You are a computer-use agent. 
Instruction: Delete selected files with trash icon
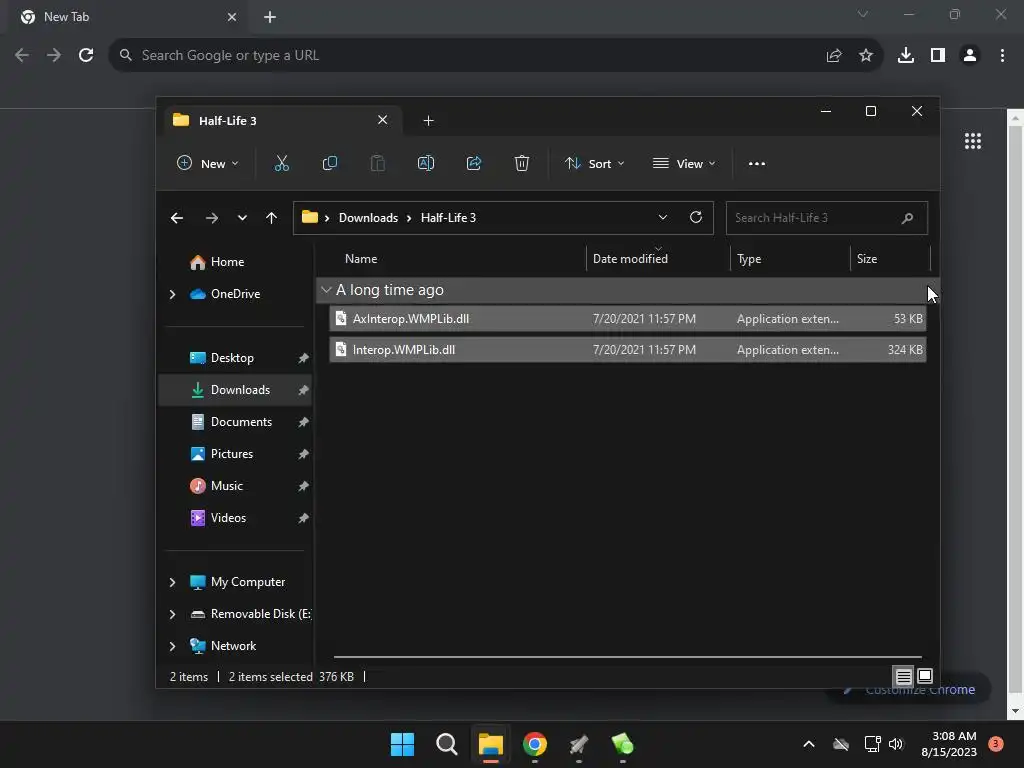(522, 163)
